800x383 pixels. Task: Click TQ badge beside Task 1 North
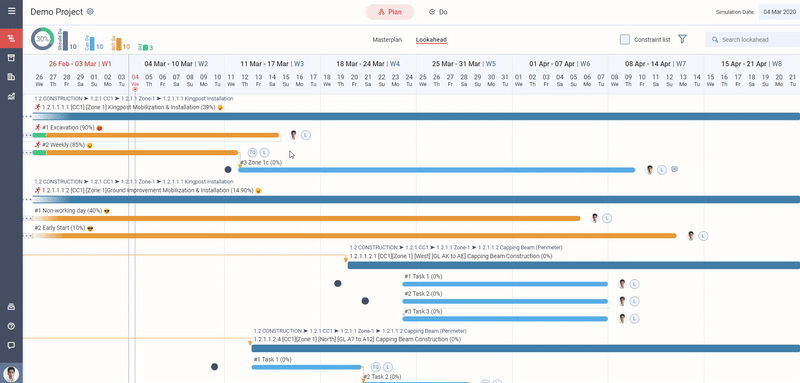tap(376, 367)
